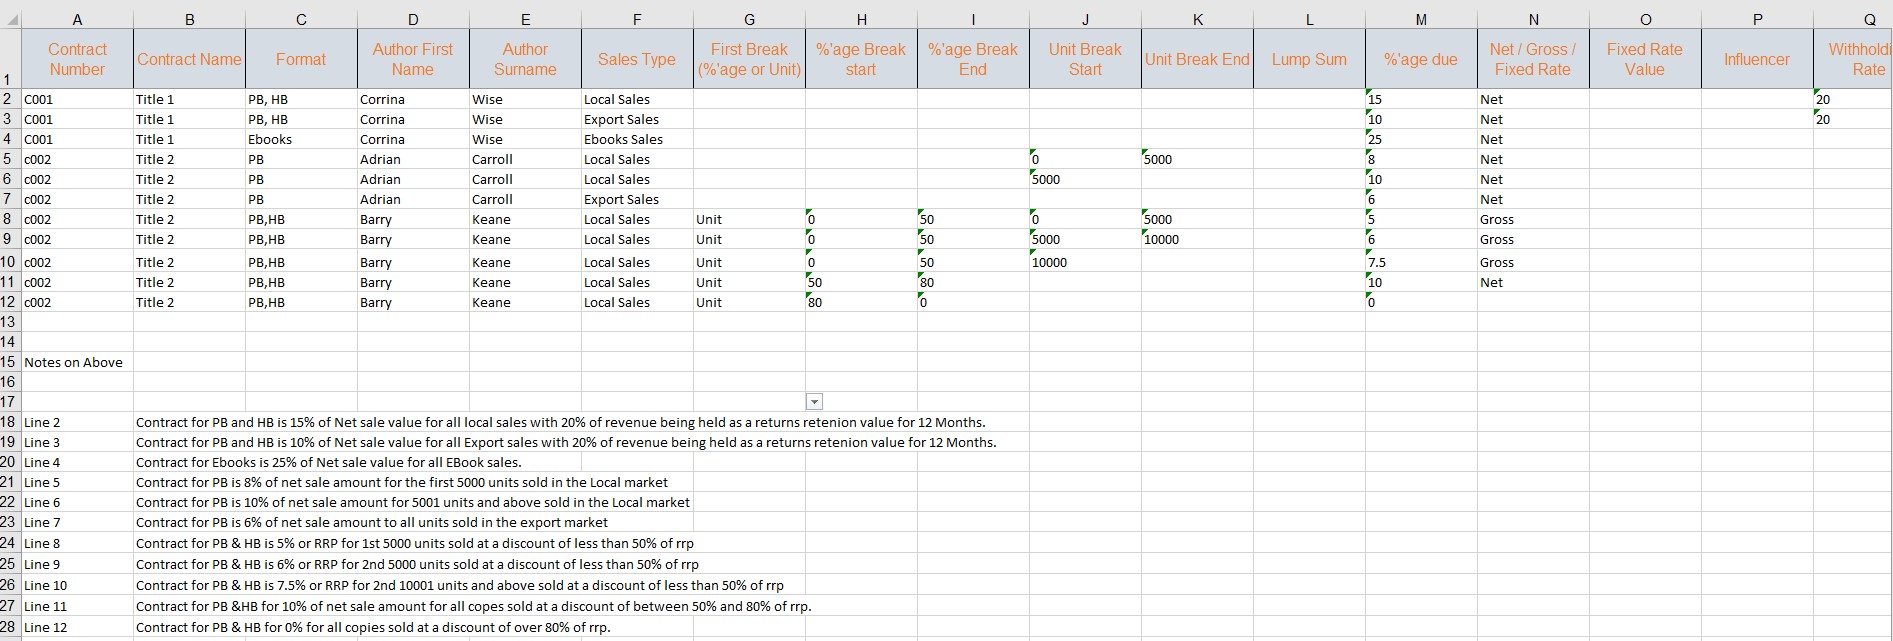1893x641 pixels.
Task: Select the row 15 header
Action: point(9,362)
